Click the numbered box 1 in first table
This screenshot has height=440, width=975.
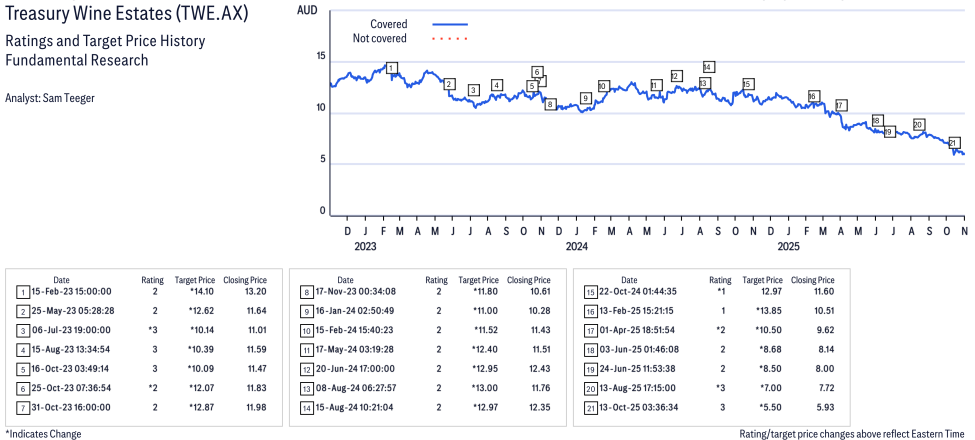[x=23, y=292]
